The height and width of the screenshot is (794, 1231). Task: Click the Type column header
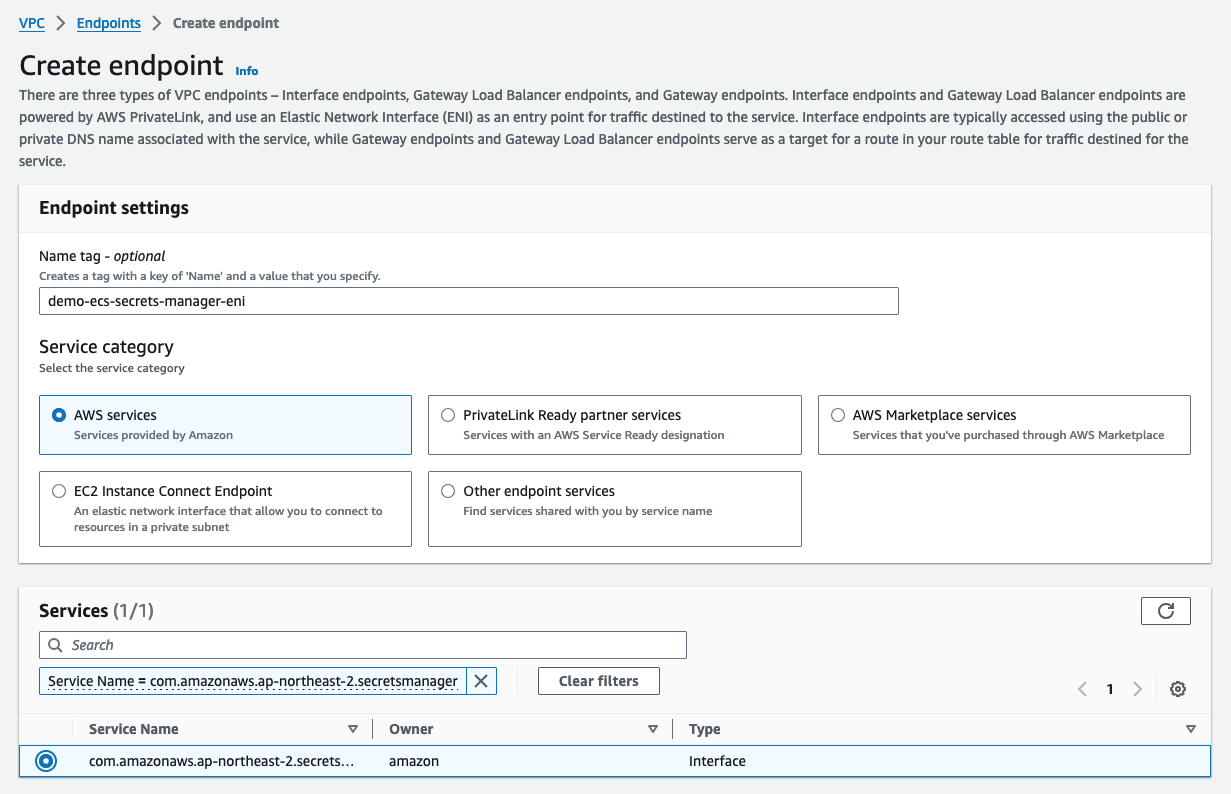[x=705, y=729]
